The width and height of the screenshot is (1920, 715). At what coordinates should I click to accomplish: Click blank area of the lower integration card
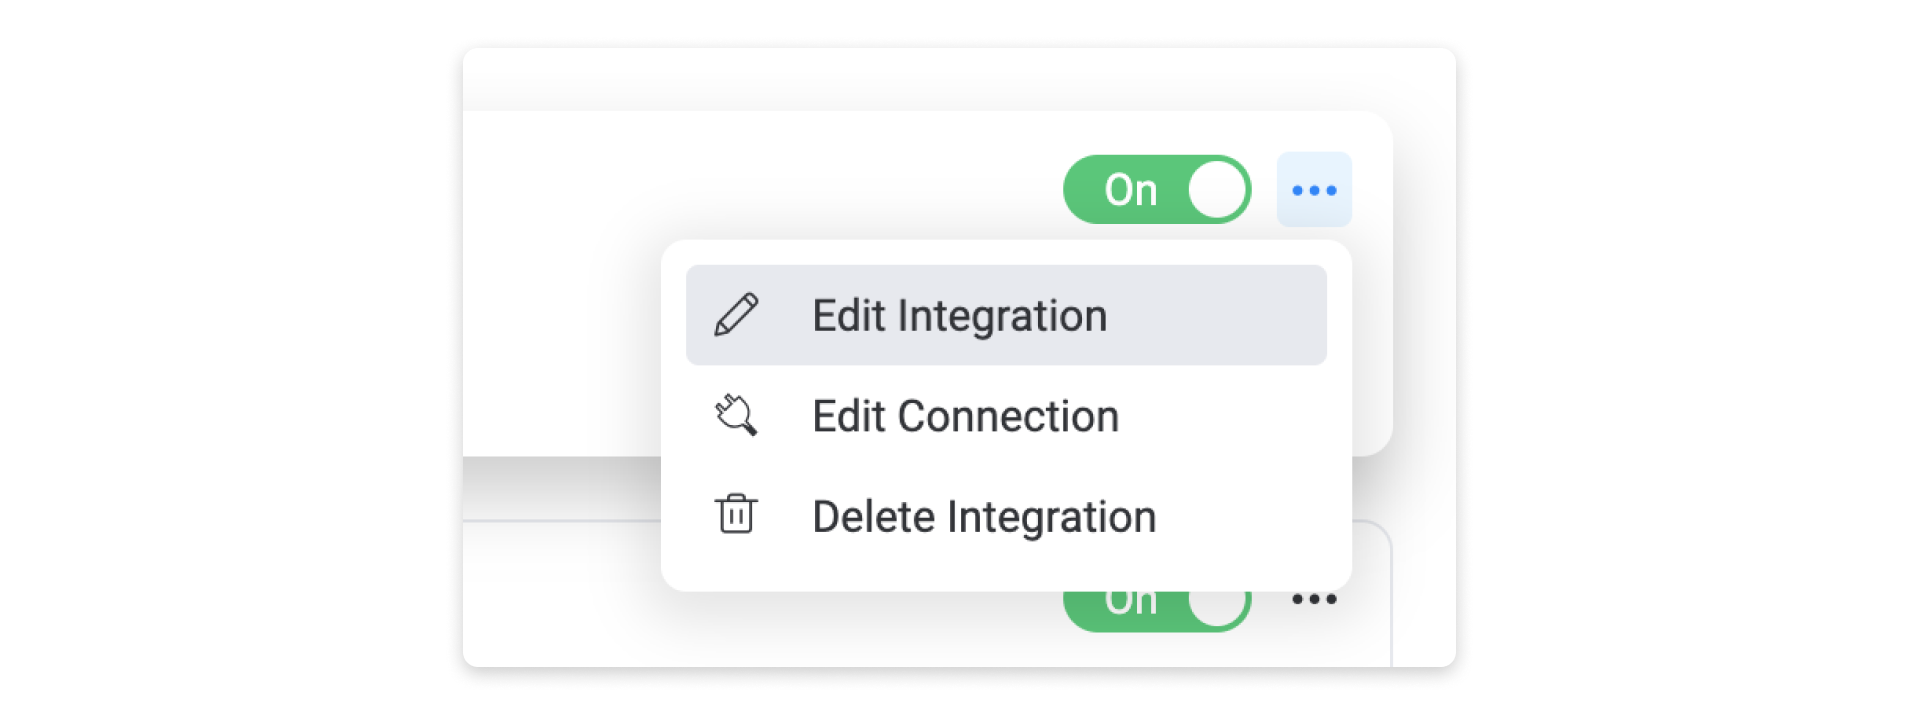[560, 600]
